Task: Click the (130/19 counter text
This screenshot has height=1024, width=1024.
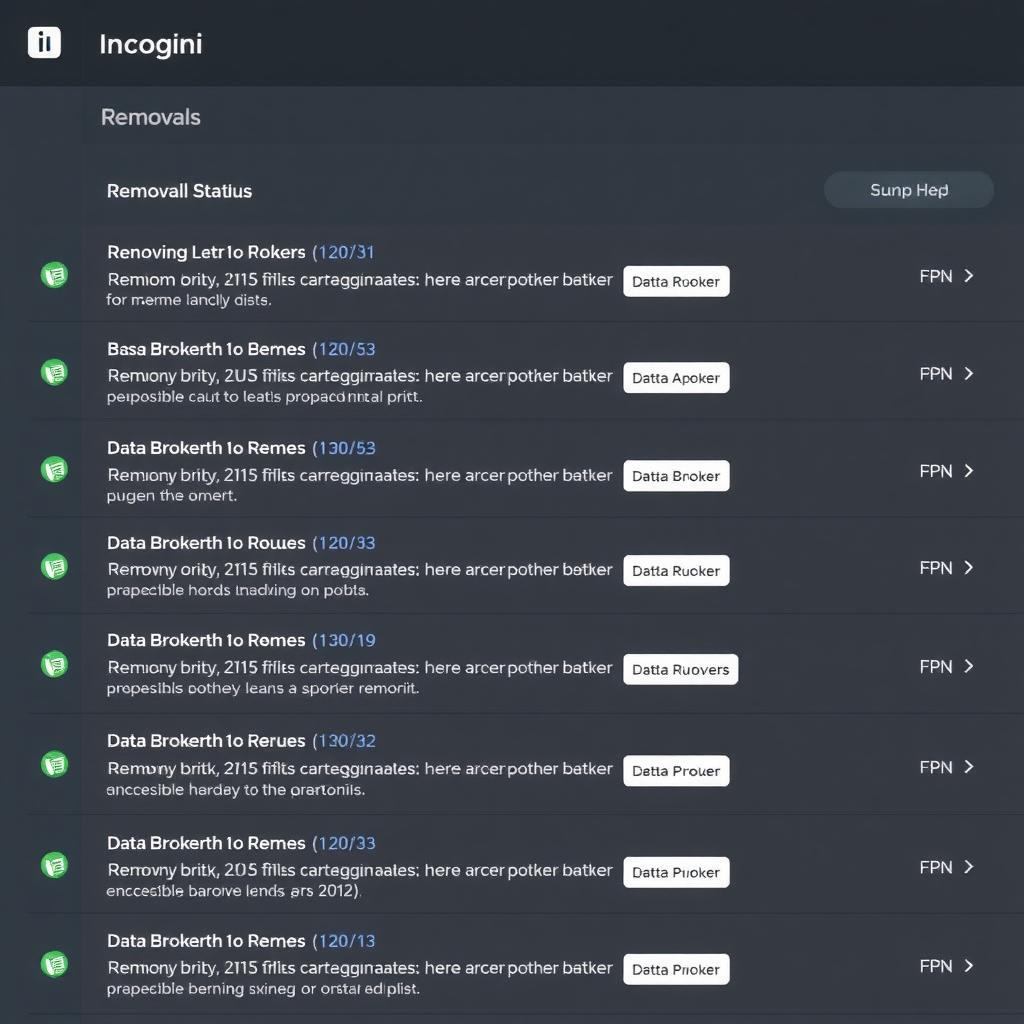Action: tap(344, 640)
